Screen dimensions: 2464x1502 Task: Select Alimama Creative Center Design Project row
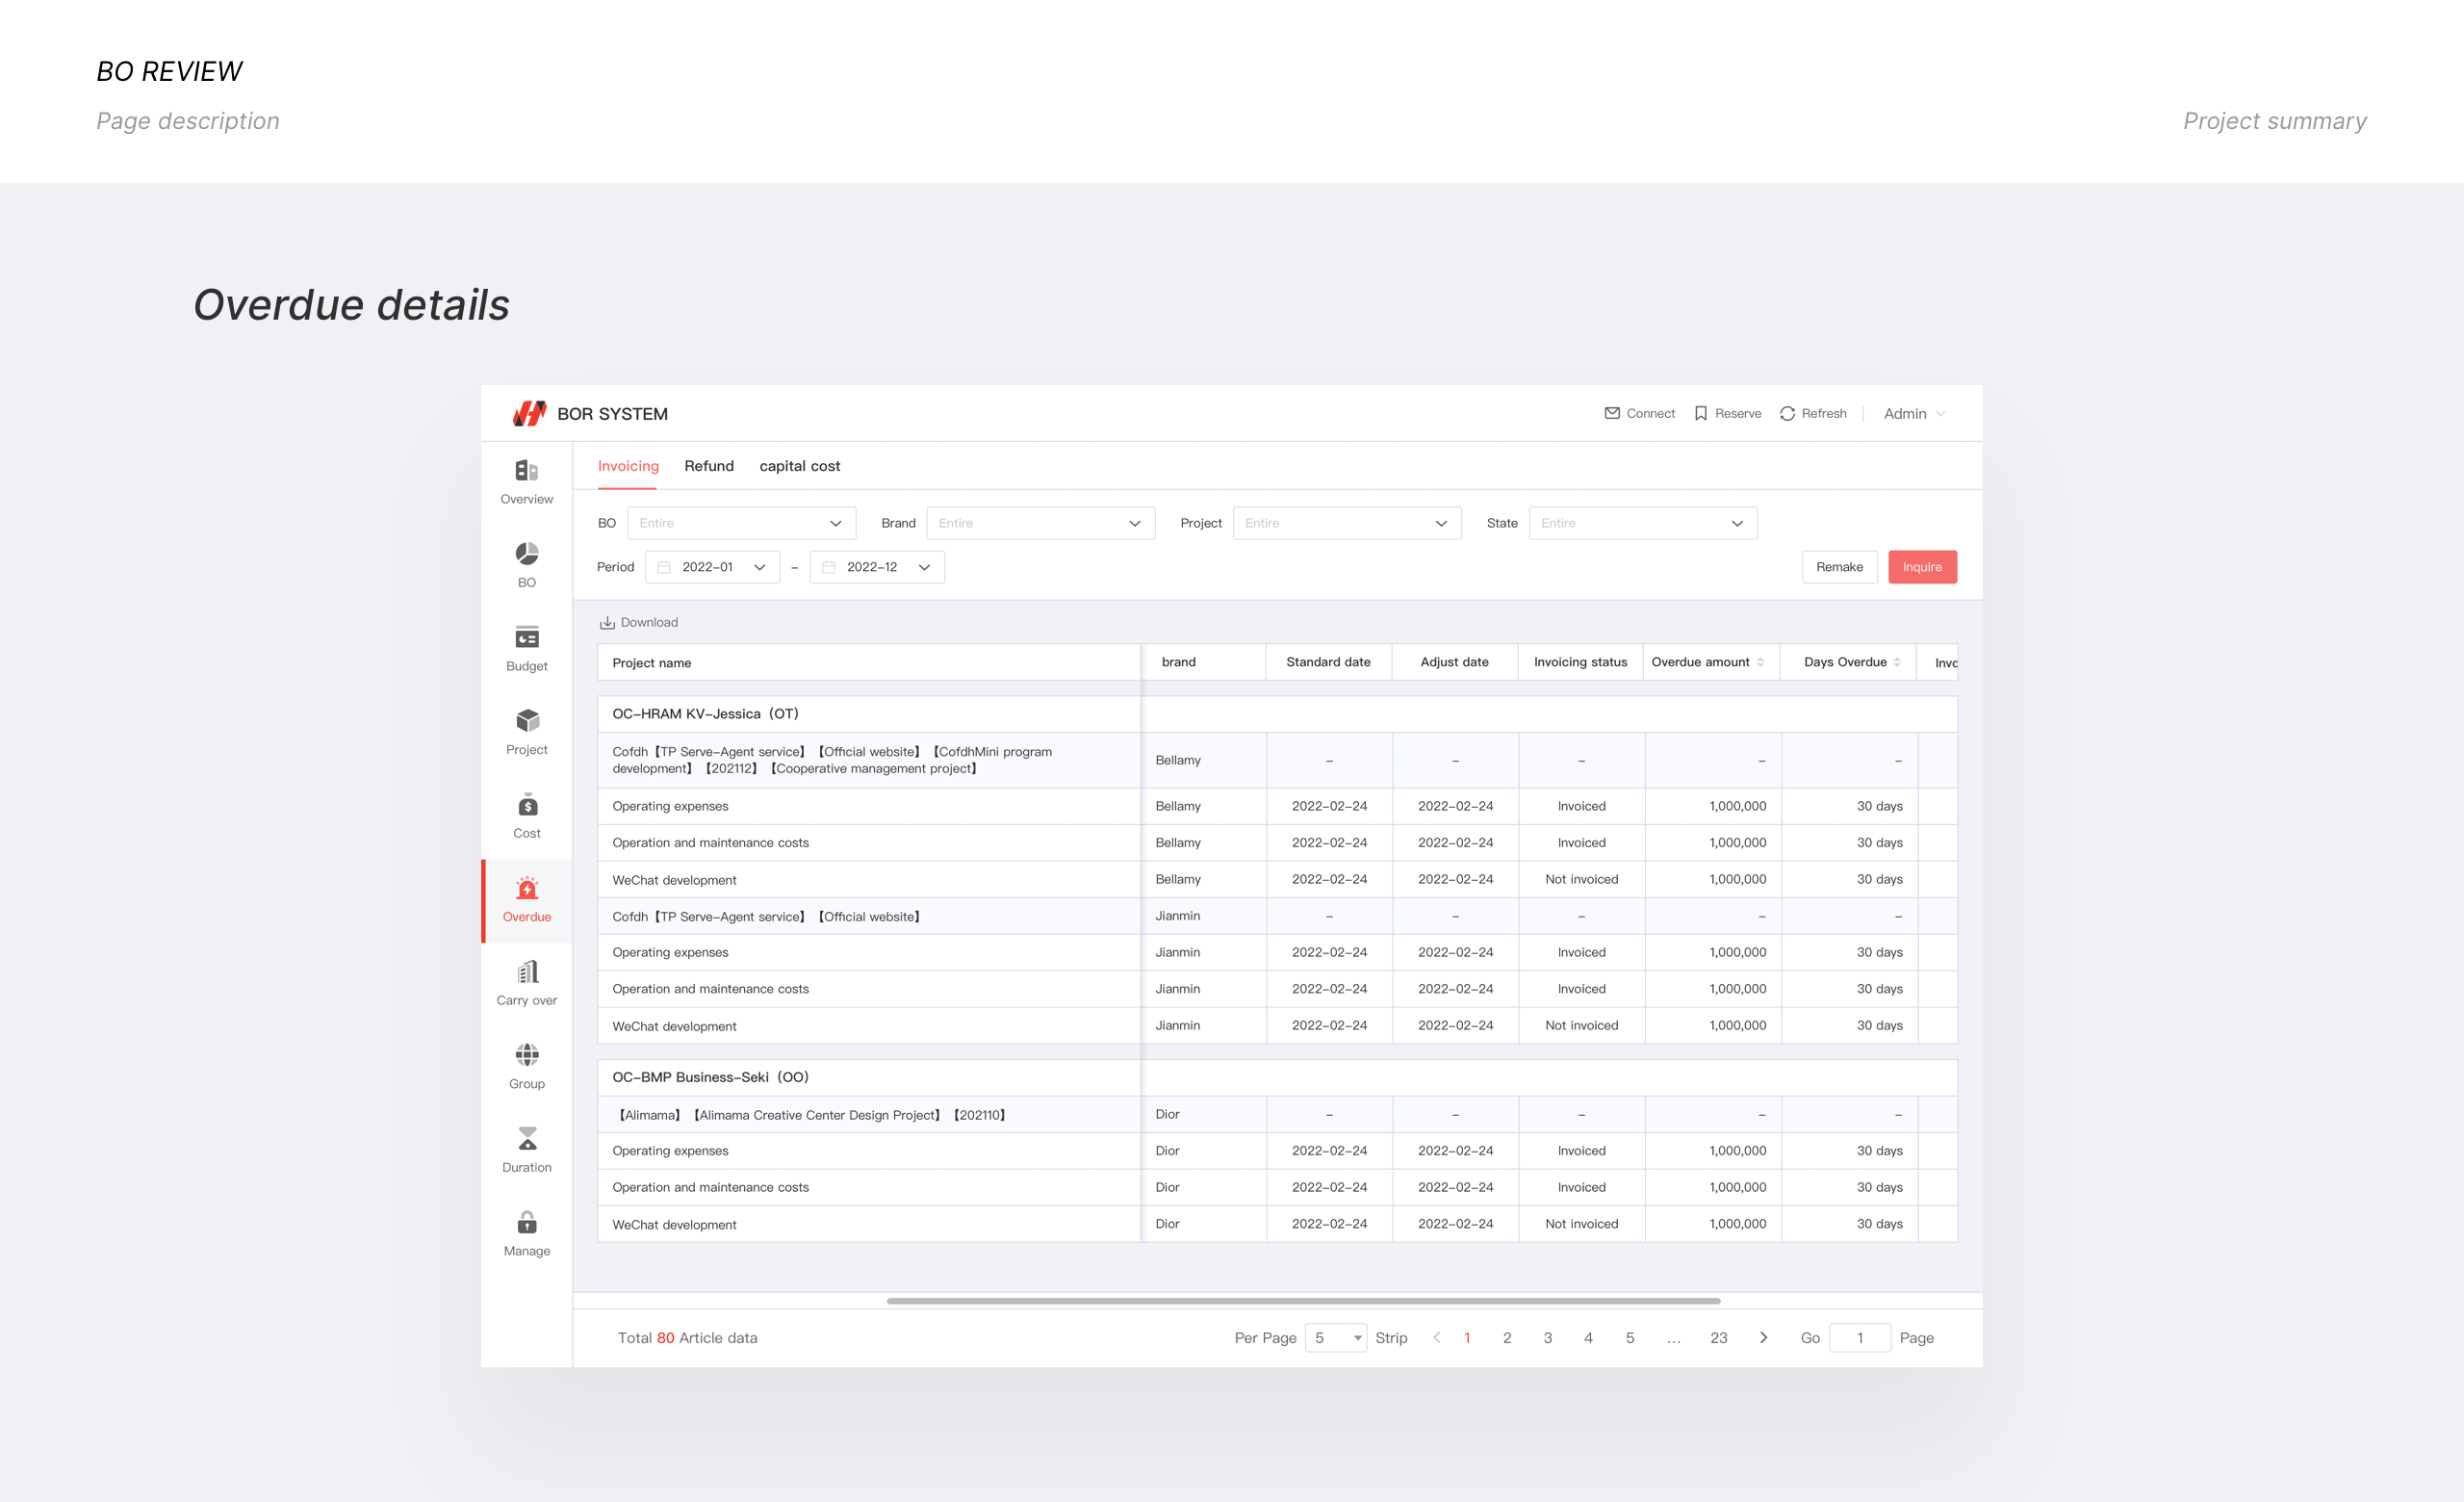coord(1277,1114)
